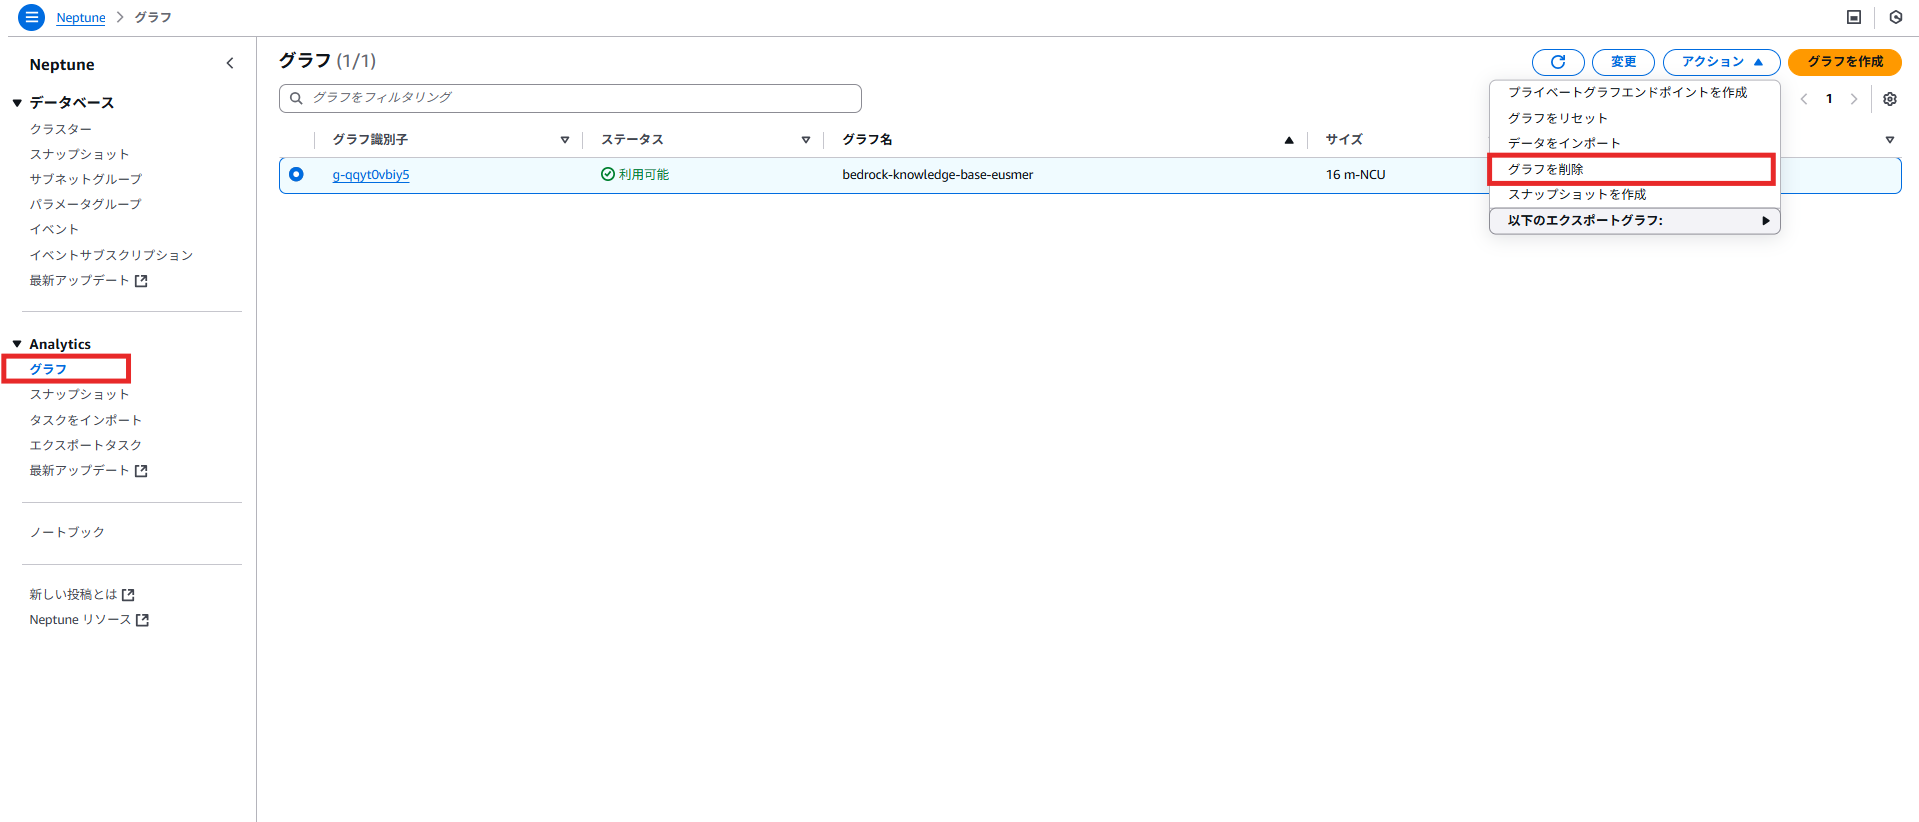Open イベント in the sidebar

tap(54, 229)
